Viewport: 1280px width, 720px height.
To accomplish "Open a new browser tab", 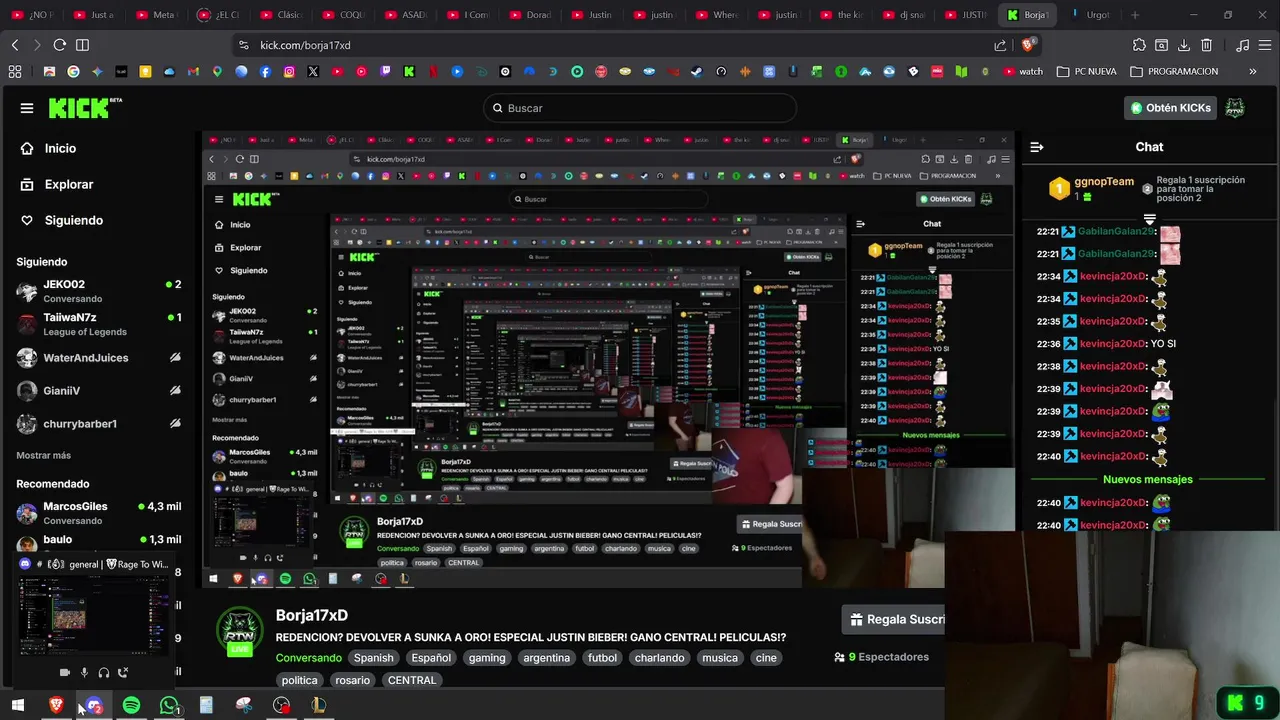I will (x=1135, y=15).
